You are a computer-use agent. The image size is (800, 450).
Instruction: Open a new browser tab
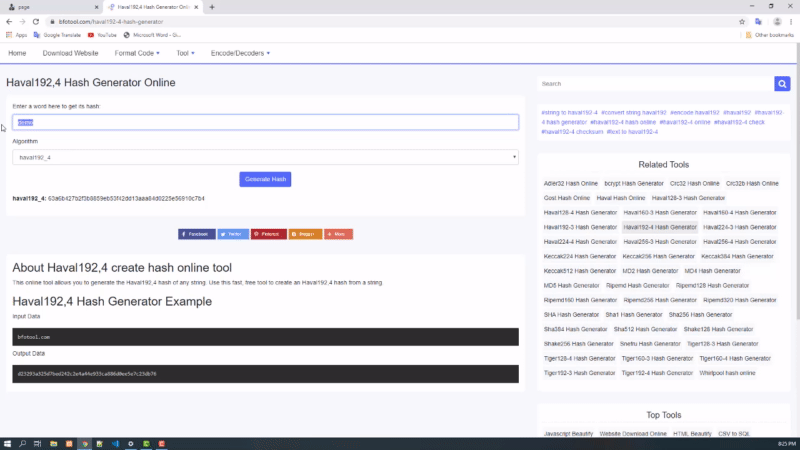click(212, 7)
